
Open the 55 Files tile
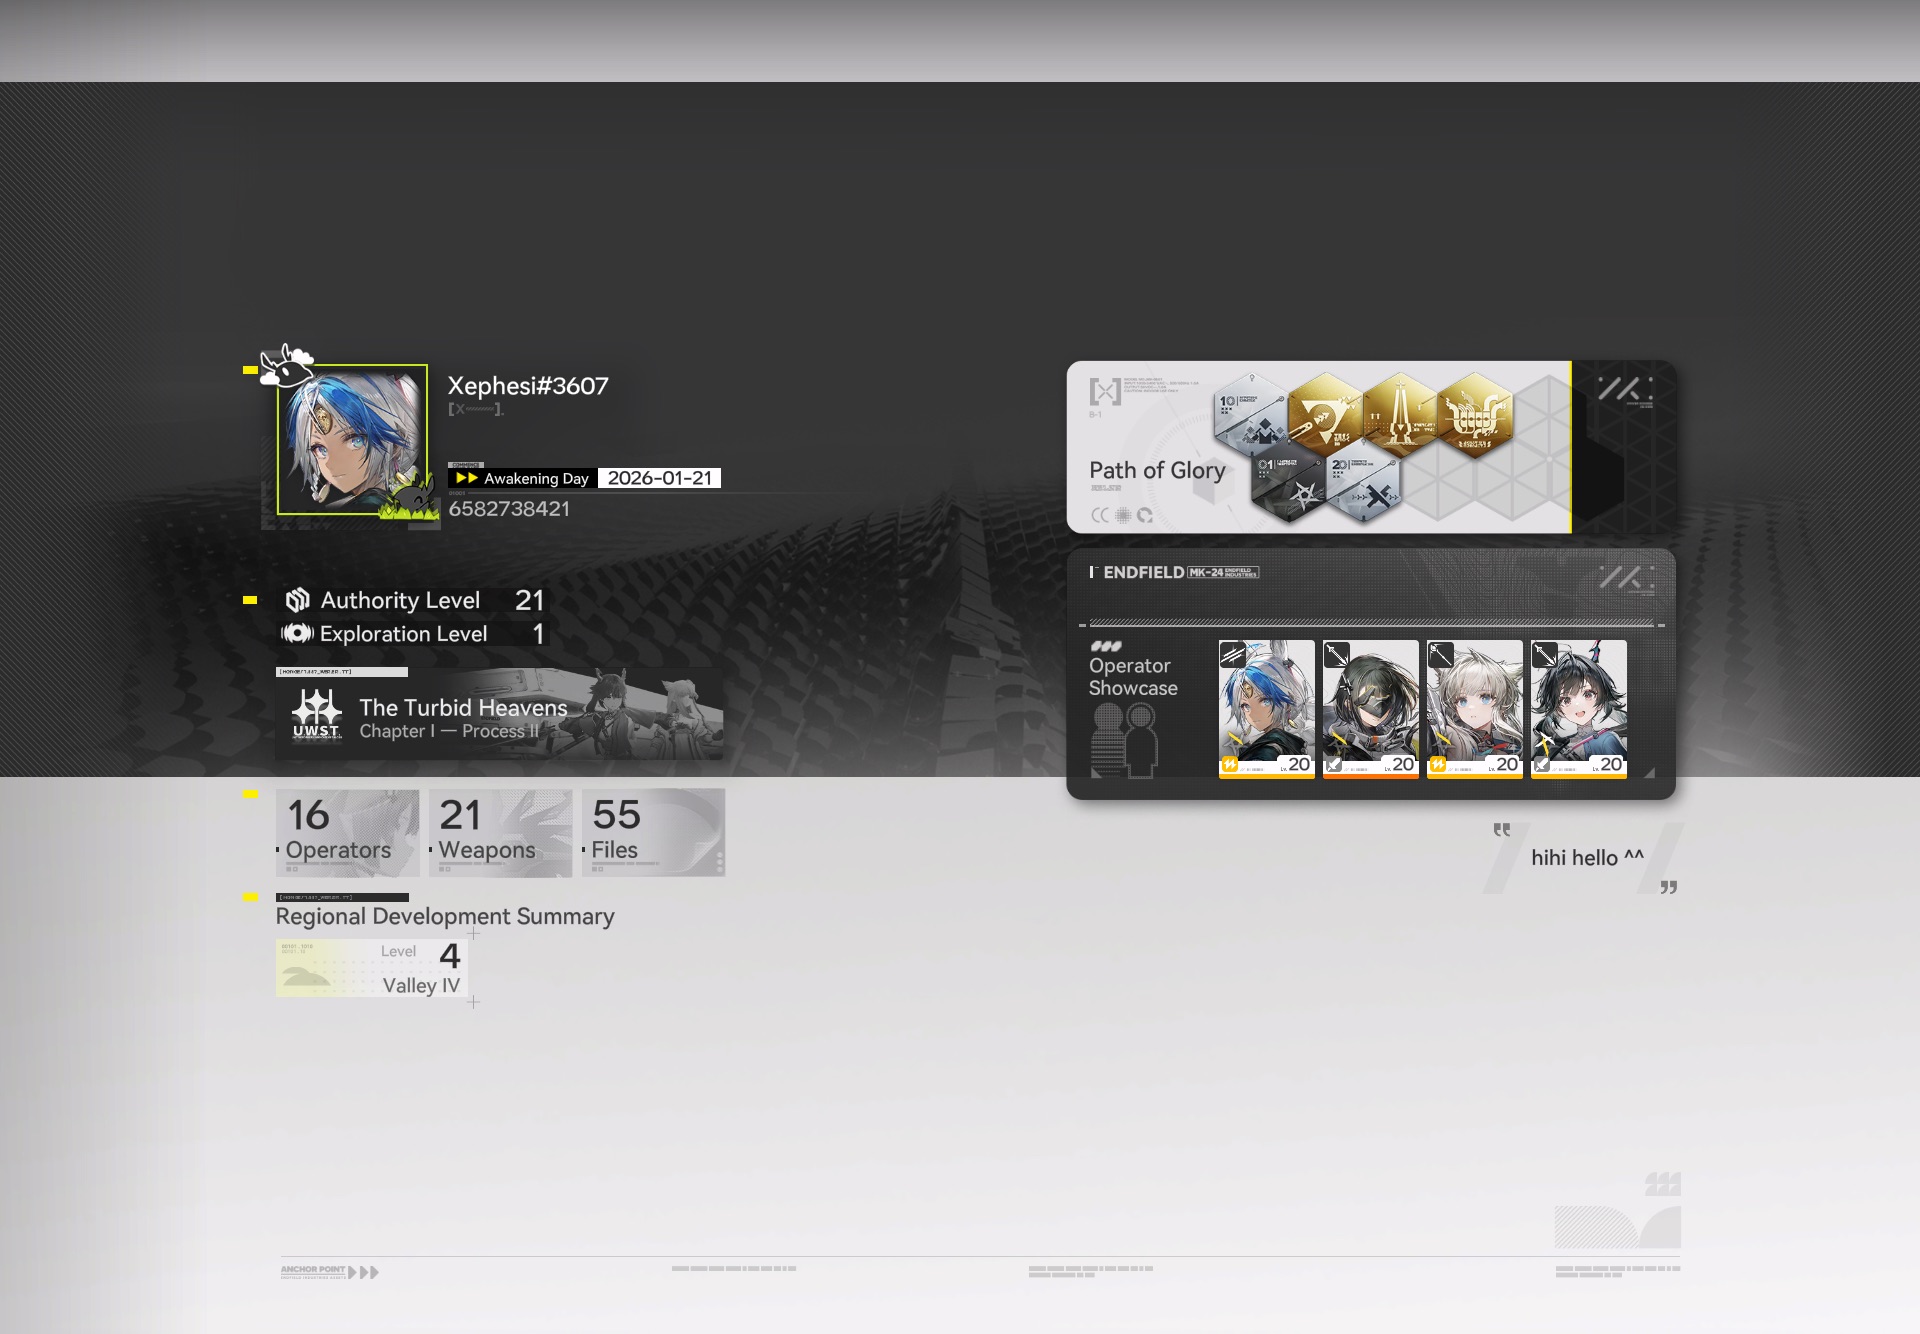(x=653, y=832)
